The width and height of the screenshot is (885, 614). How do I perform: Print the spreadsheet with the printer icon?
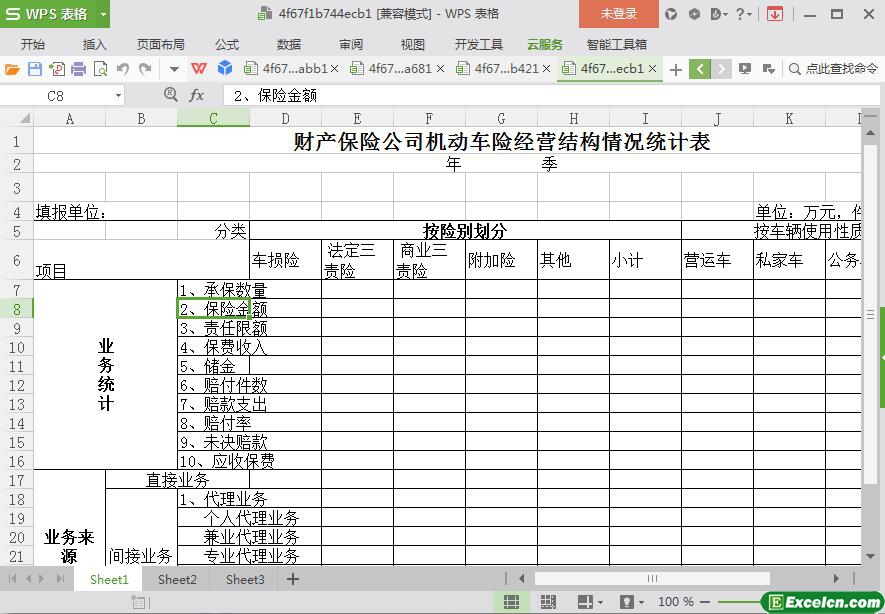coord(78,69)
